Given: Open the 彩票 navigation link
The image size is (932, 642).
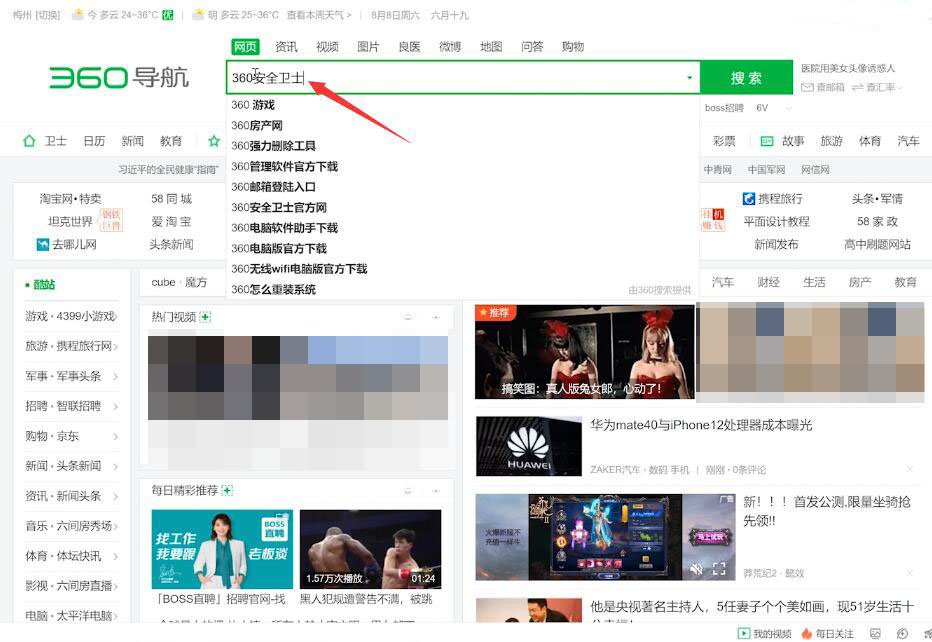Looking at the screenshot, I should [724, 141].
